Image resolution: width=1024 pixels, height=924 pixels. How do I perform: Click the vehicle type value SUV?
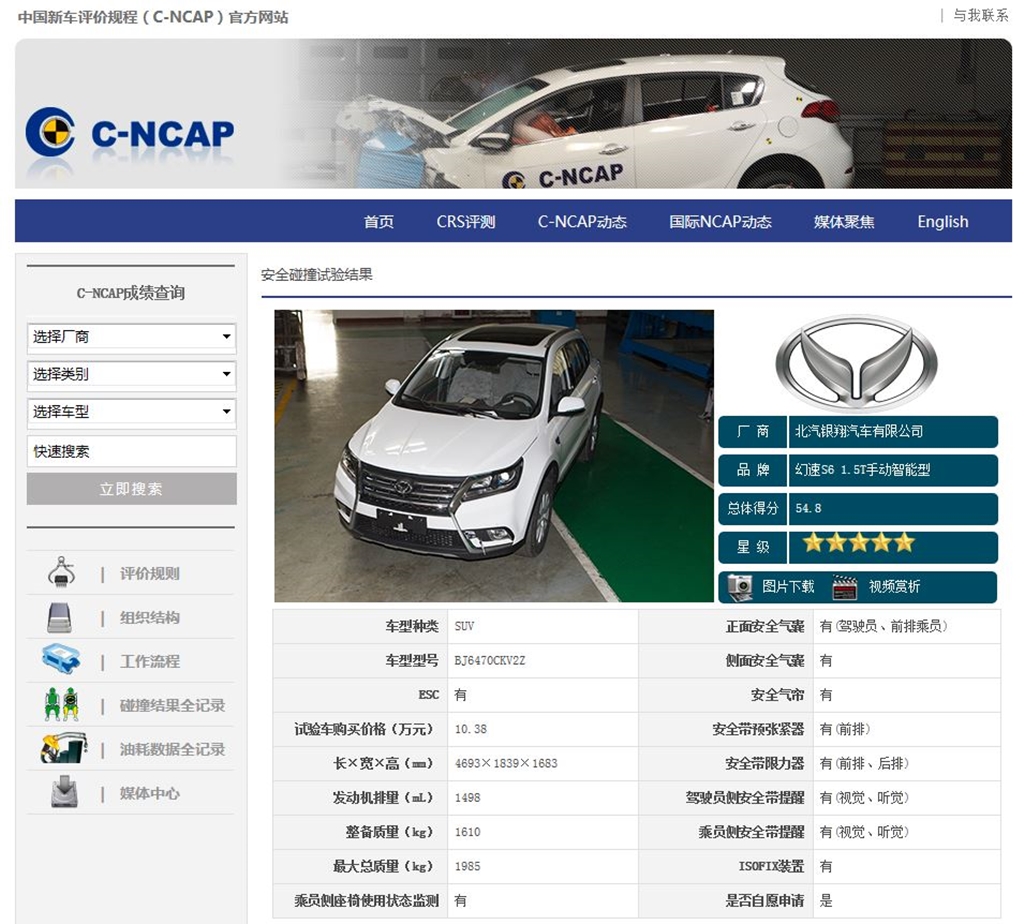464,626
